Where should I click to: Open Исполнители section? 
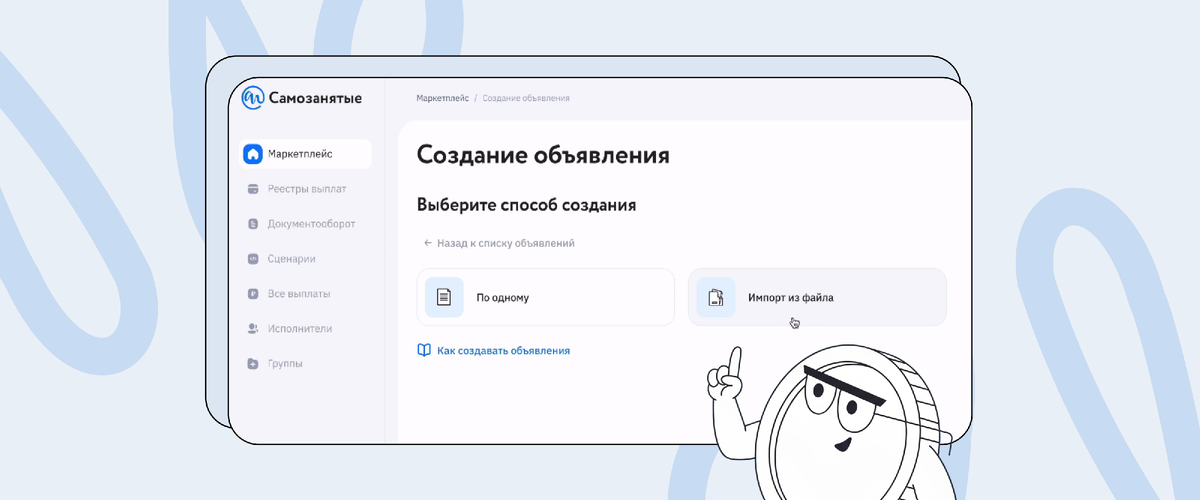click(x=306, y=329)
